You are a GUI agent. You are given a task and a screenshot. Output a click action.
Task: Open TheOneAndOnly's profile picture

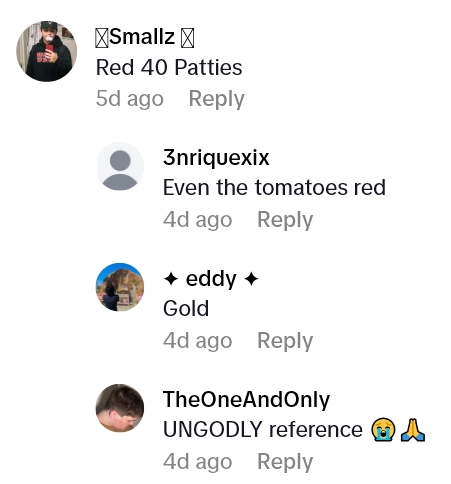coord(120,408)
